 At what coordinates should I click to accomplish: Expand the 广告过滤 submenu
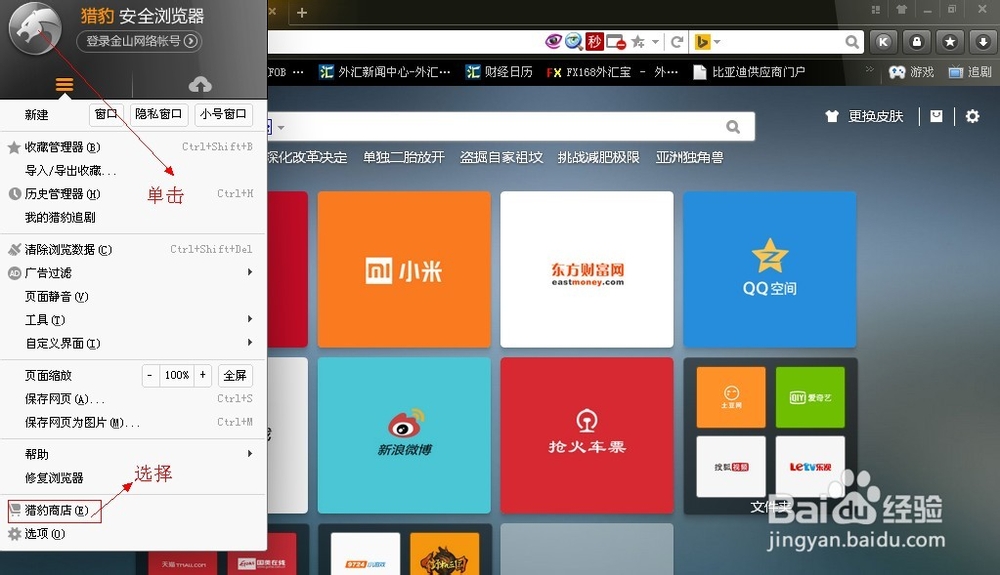pyautogui.click(x=133, y=273)
